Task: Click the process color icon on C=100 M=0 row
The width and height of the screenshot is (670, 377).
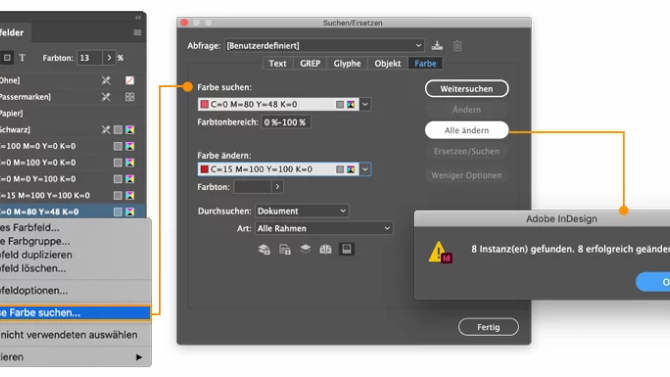Action: coord(118,146)
